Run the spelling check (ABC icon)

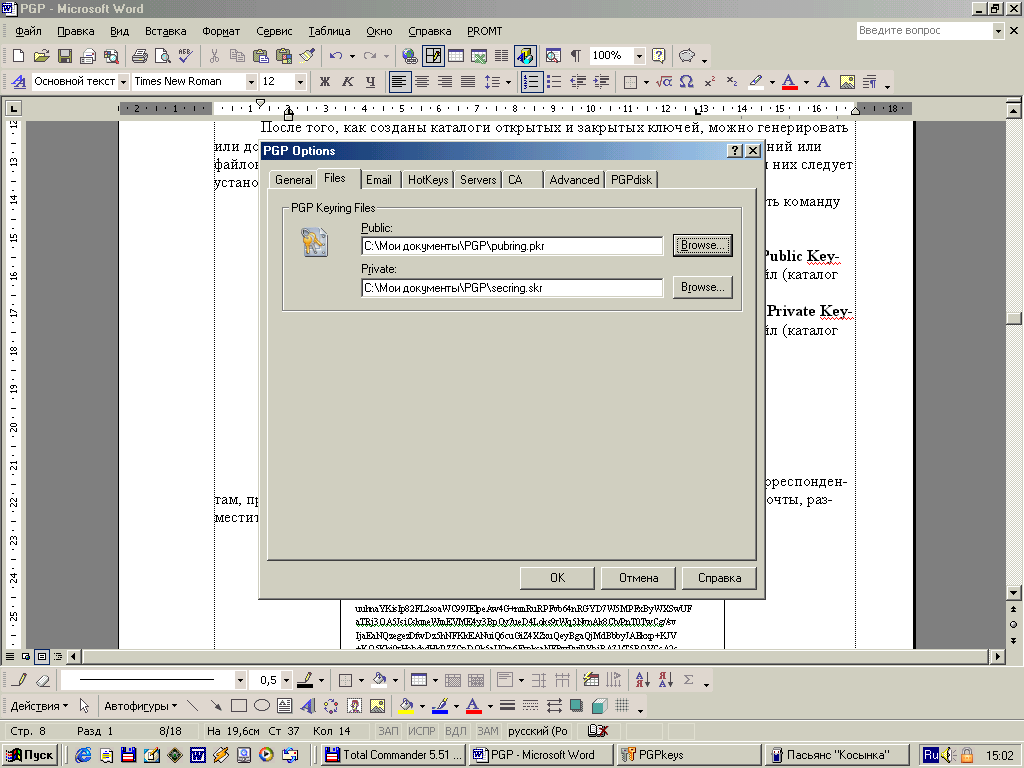click(185, 56)
